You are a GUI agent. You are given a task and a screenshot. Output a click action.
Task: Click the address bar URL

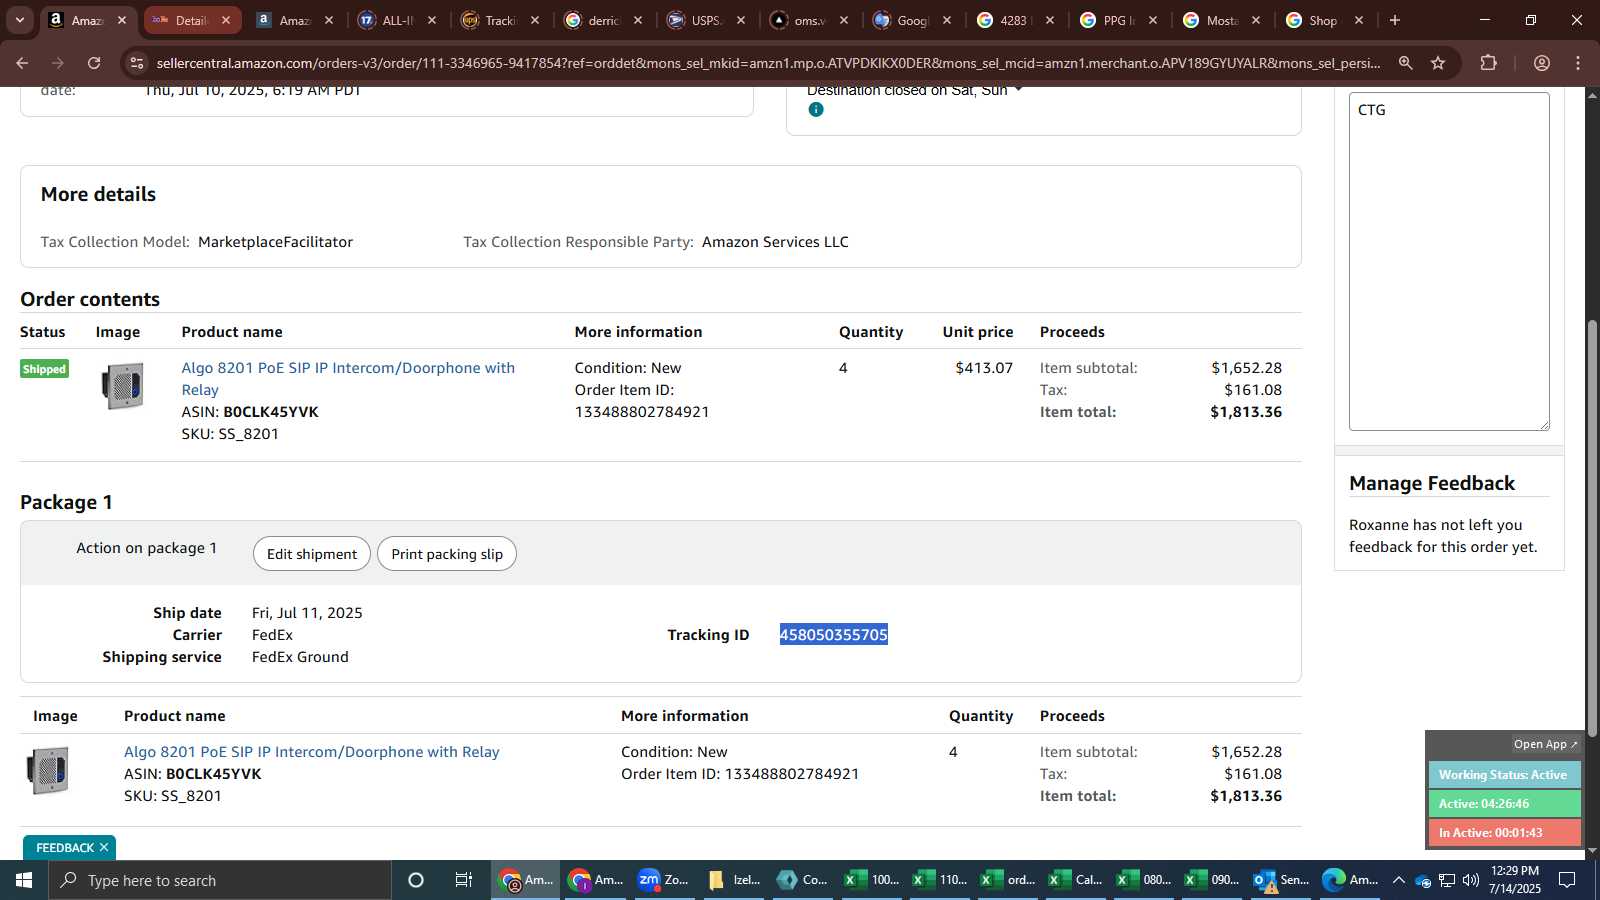pos(768,63)
